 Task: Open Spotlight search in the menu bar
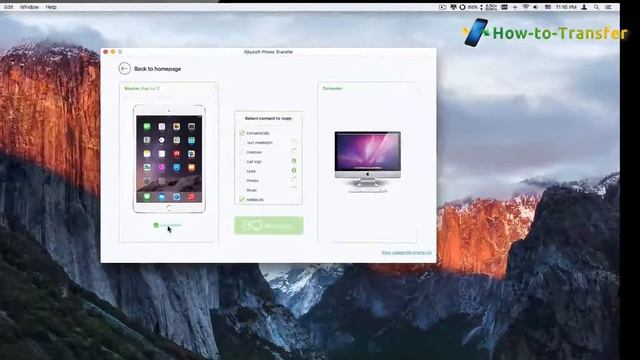click(596, 7)
